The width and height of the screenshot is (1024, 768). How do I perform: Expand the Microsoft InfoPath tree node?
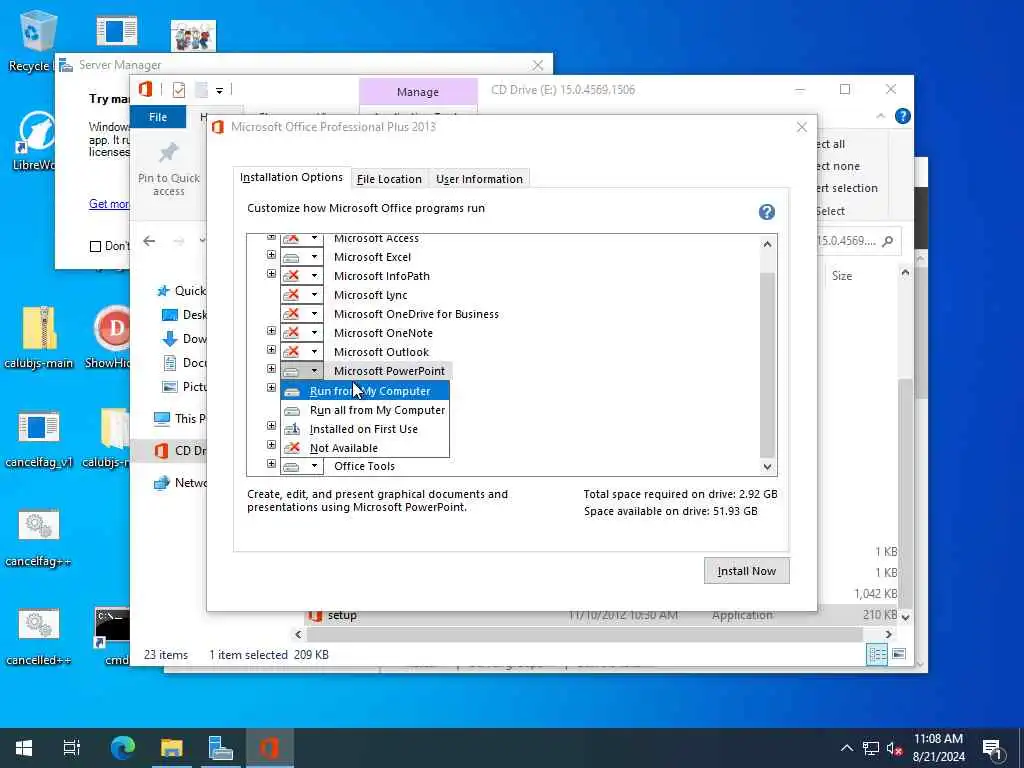(x=271, y=274)
